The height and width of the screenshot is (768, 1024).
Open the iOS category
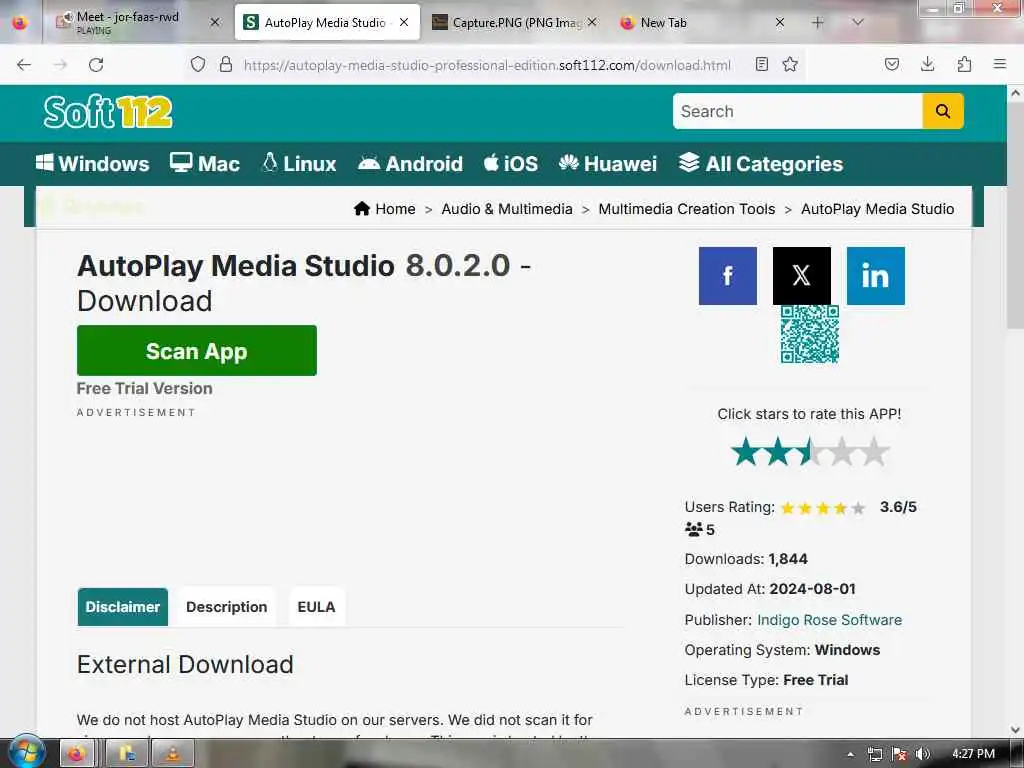pos(511,163)
